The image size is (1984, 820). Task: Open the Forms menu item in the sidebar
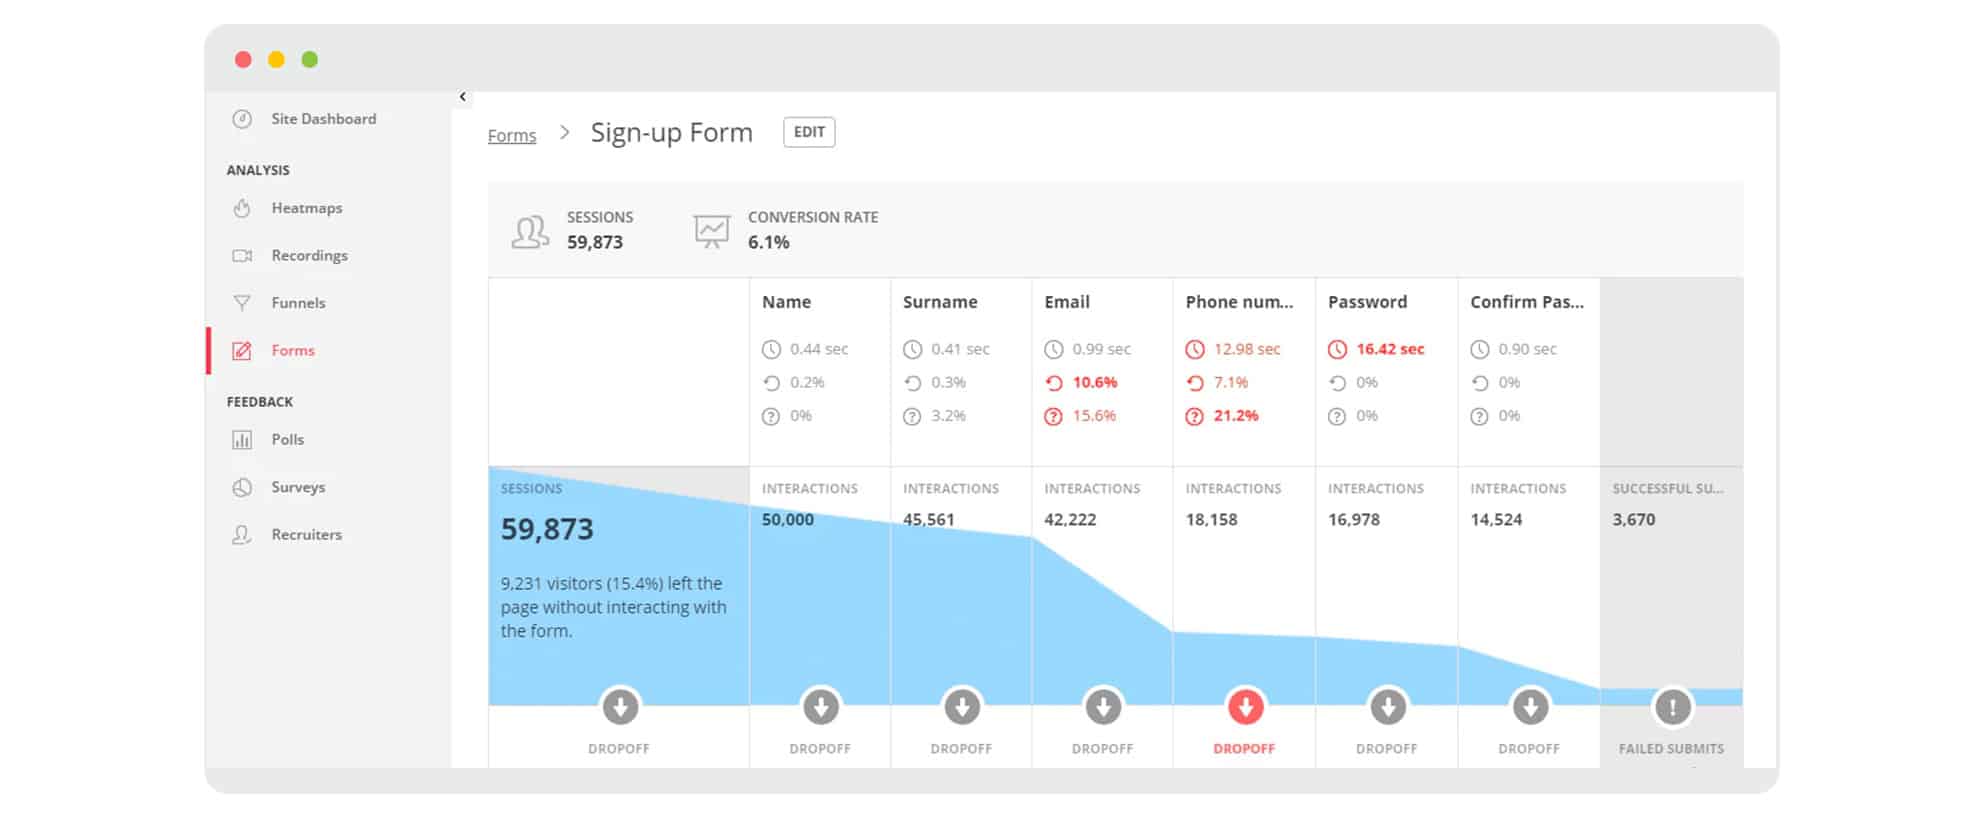292,351
